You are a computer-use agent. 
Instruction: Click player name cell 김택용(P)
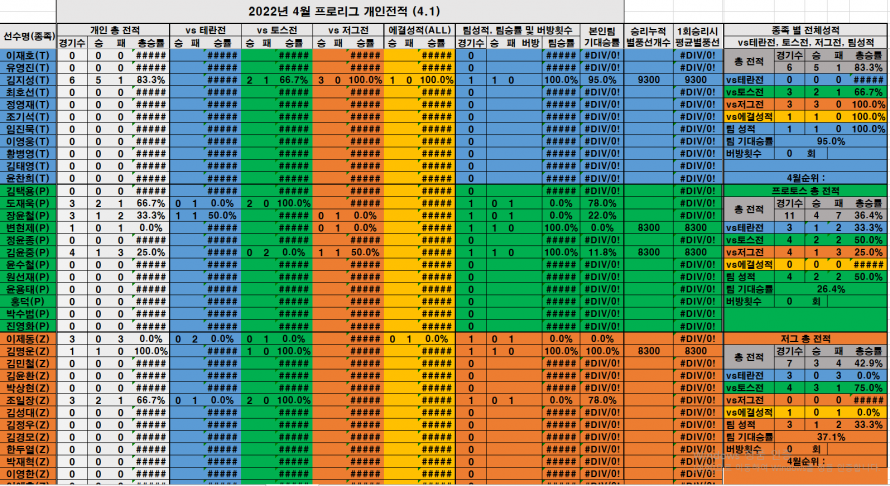coord(28,191)
